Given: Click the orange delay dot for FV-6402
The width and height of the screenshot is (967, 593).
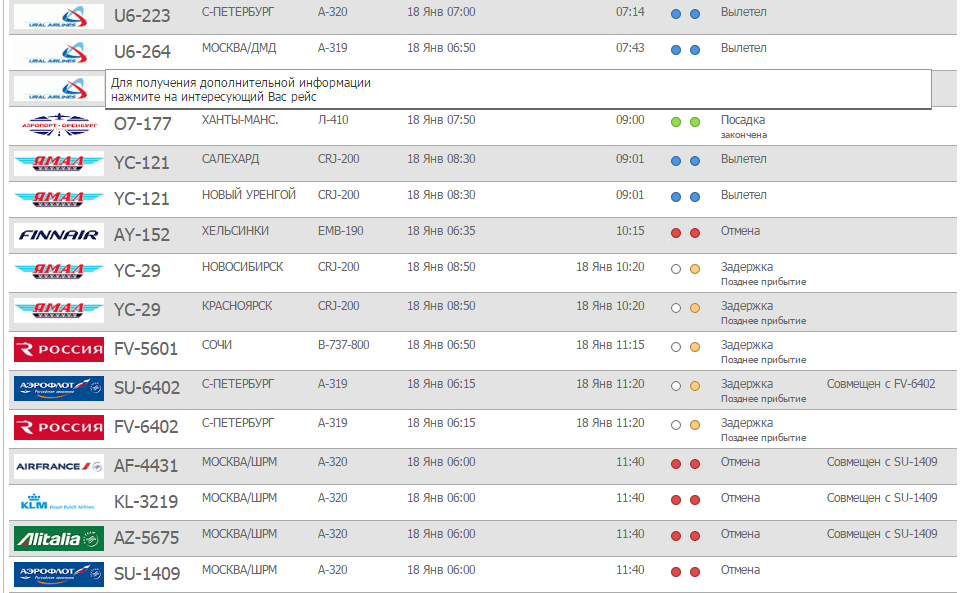Looking at the screenshot, I should pyautogui.click(x=695, y=426).
